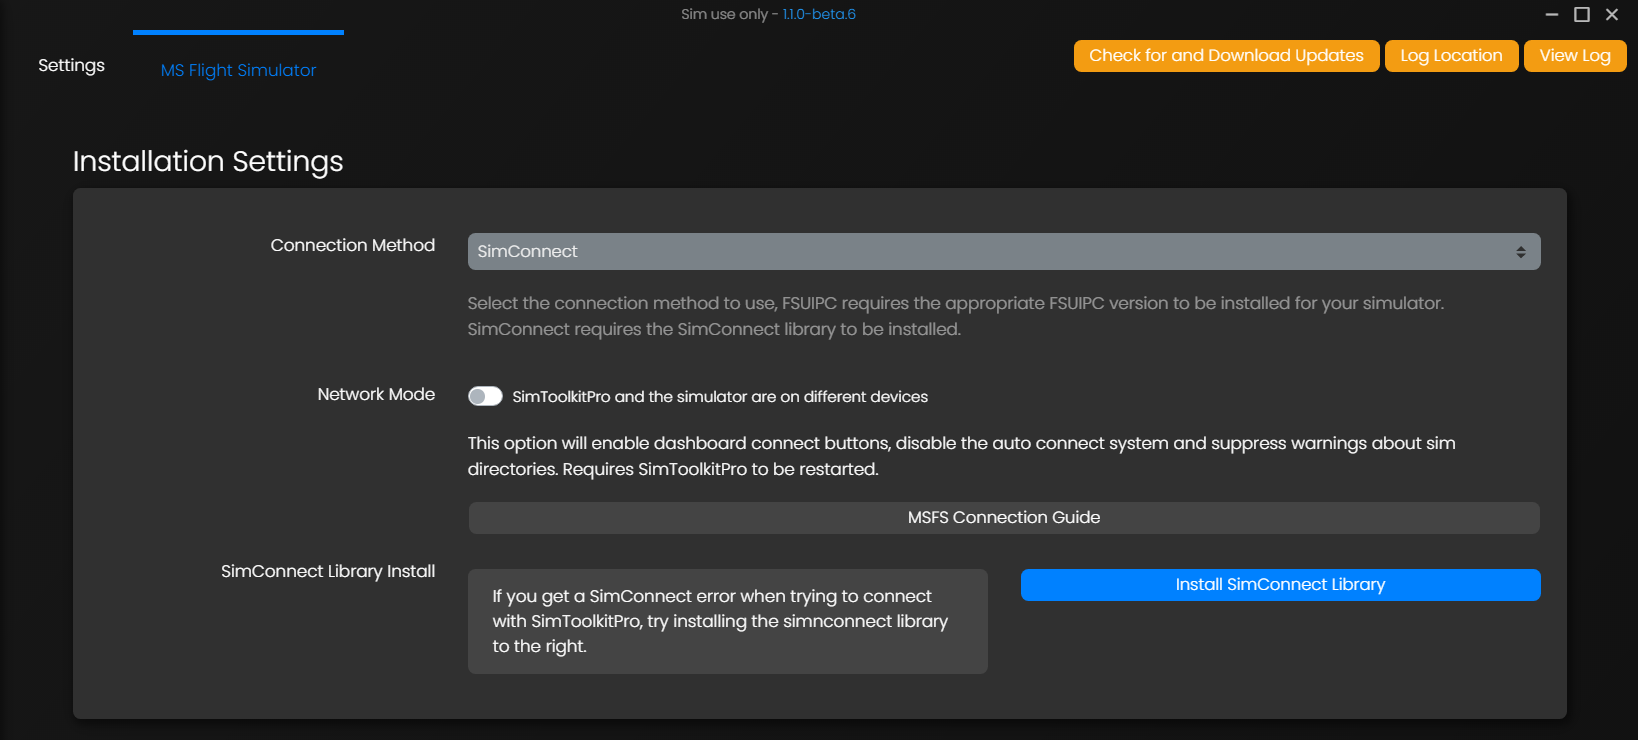Expand the Connection Method SimConnect dropdown
Image resolution: width=1638 pixels, height=740 pixels.
[x=1003, y=252]
